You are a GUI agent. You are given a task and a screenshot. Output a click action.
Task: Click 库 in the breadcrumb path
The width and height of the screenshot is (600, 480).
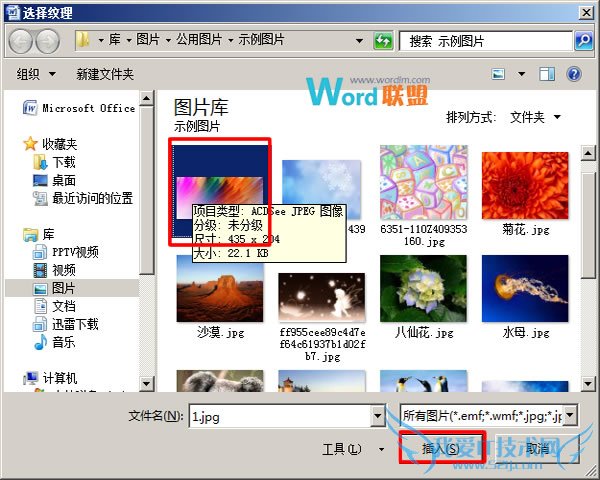[x=114, y=40]
